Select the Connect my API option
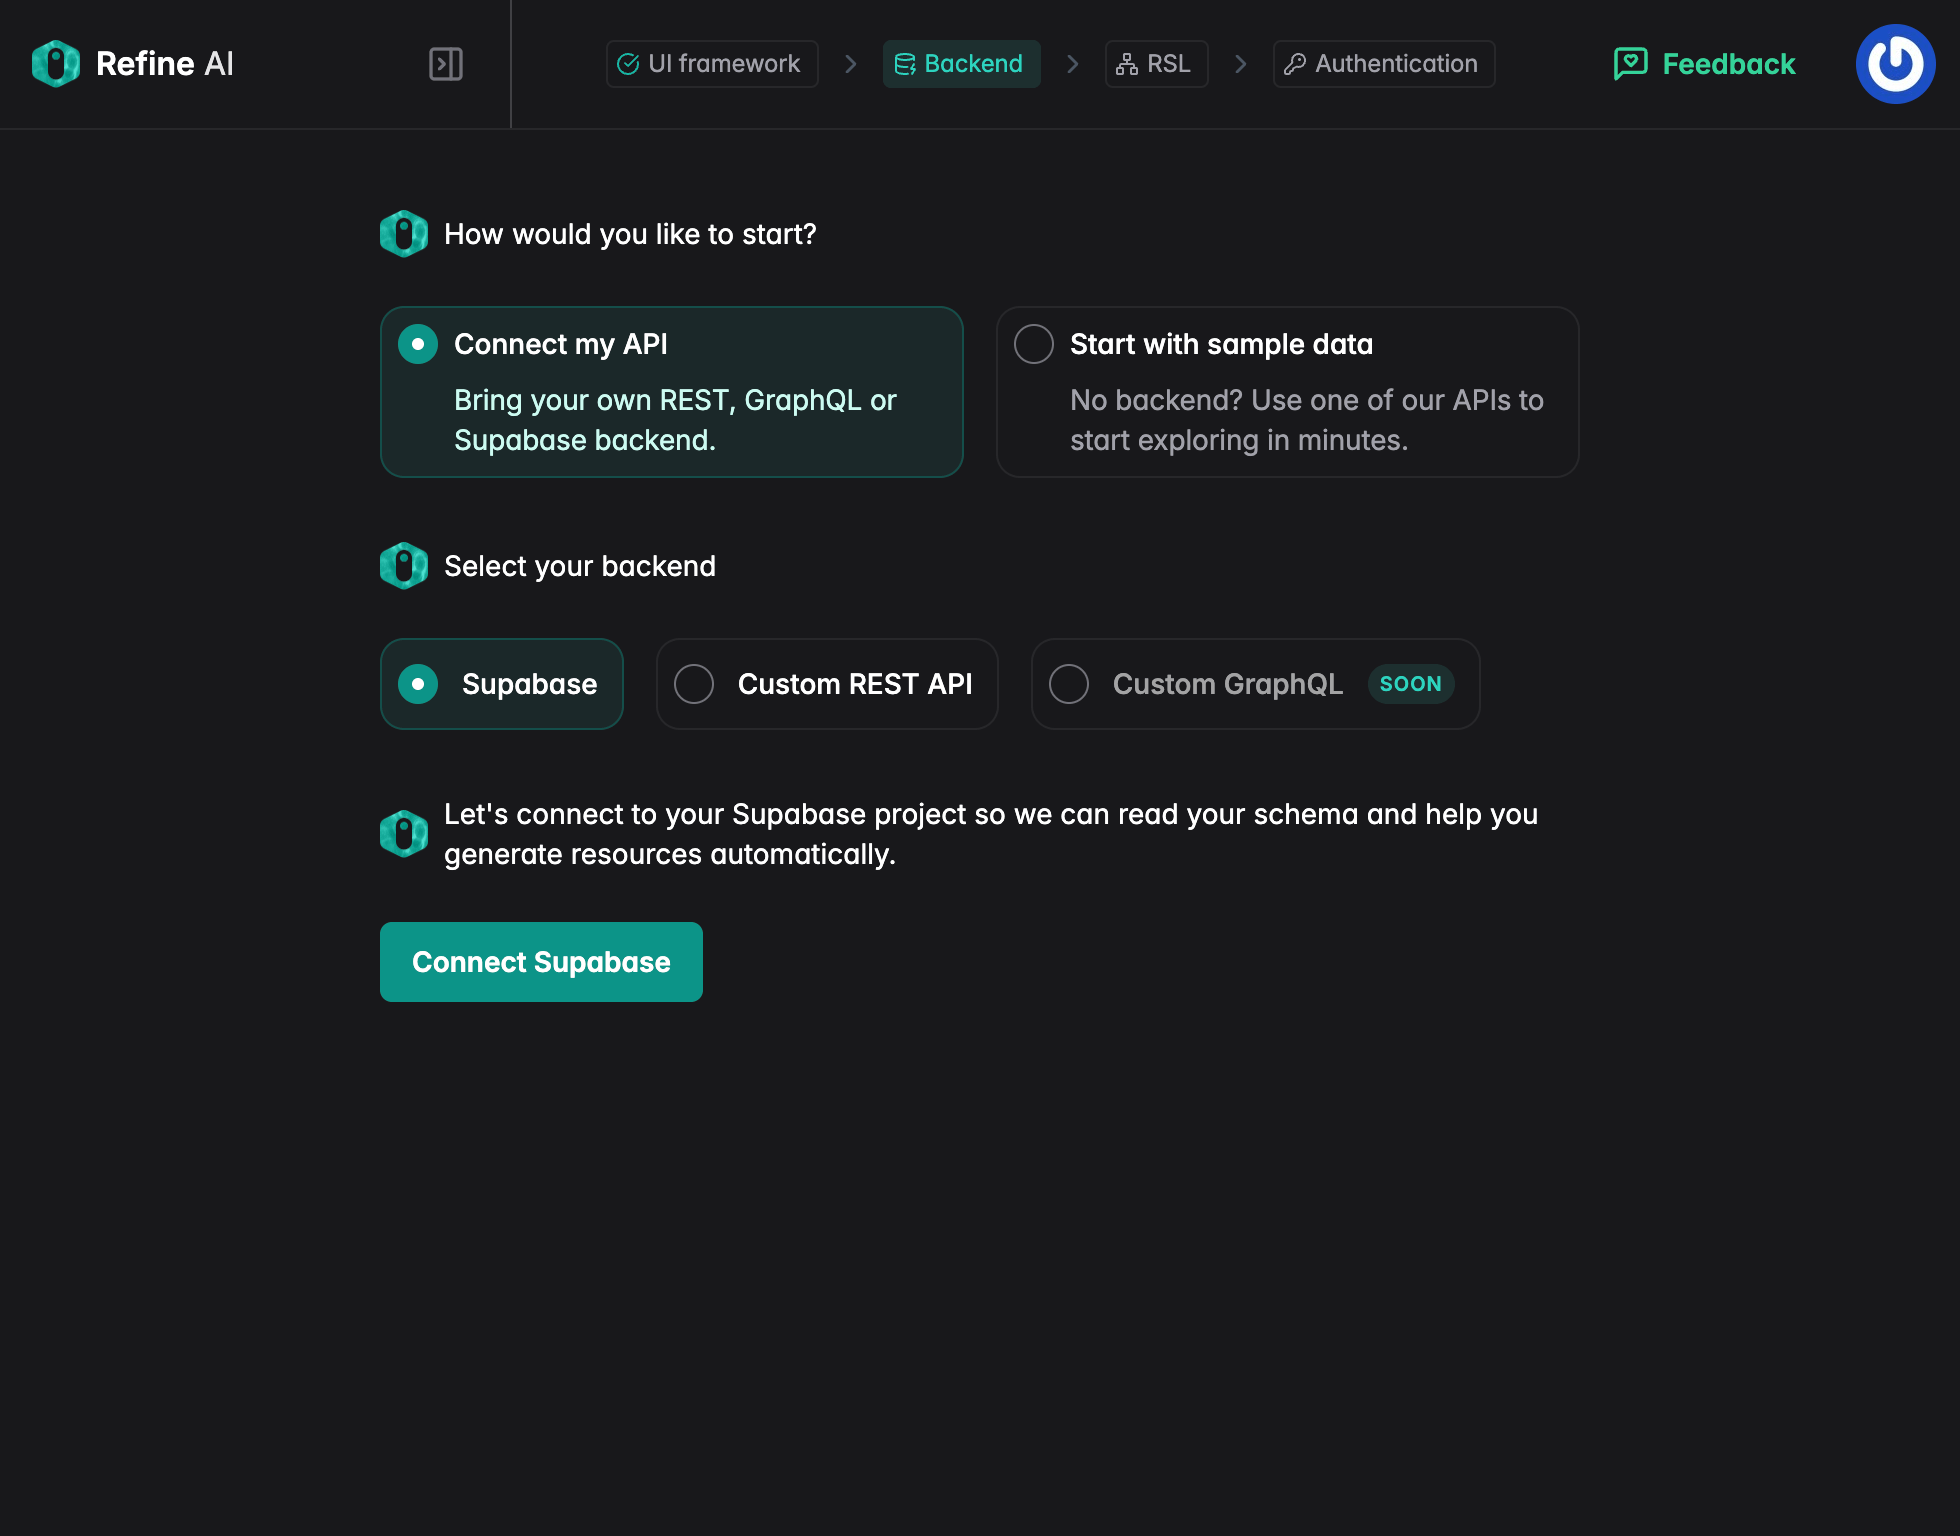This screenshot has height=1536, width=1960. [671, 391]
